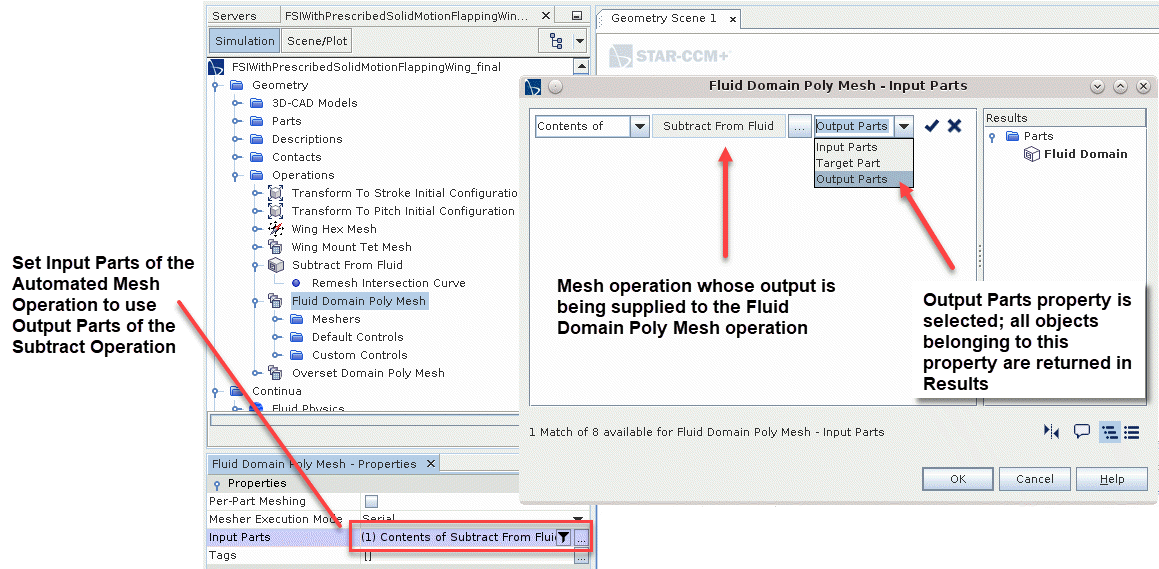
Task: Click the Subtract From Fluid selector button
Action: [718, 126]
